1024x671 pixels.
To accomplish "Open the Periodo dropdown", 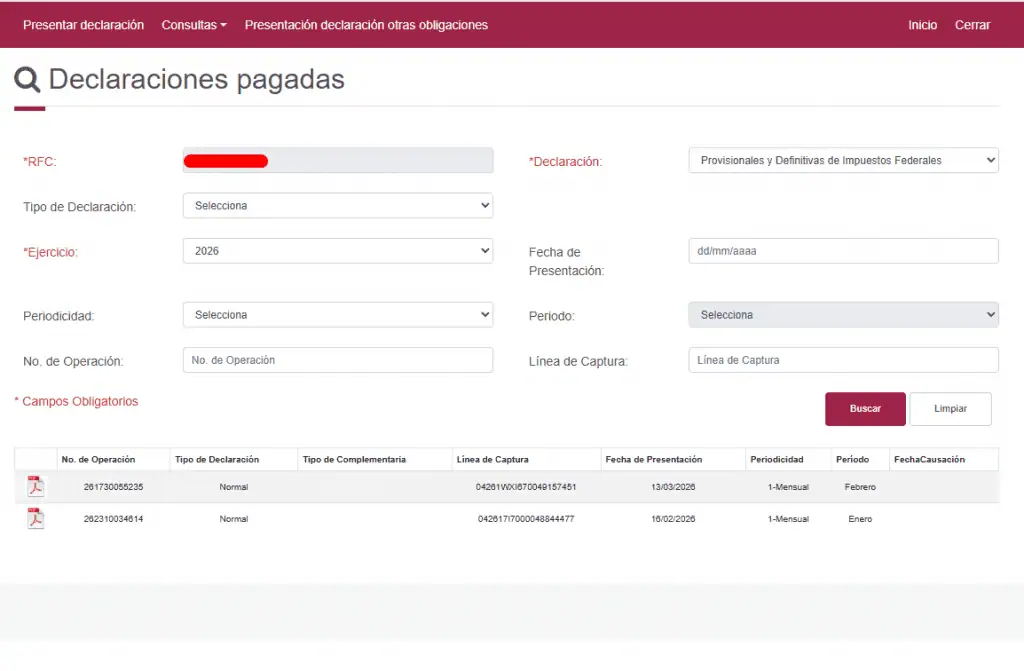I will point(843,315).
